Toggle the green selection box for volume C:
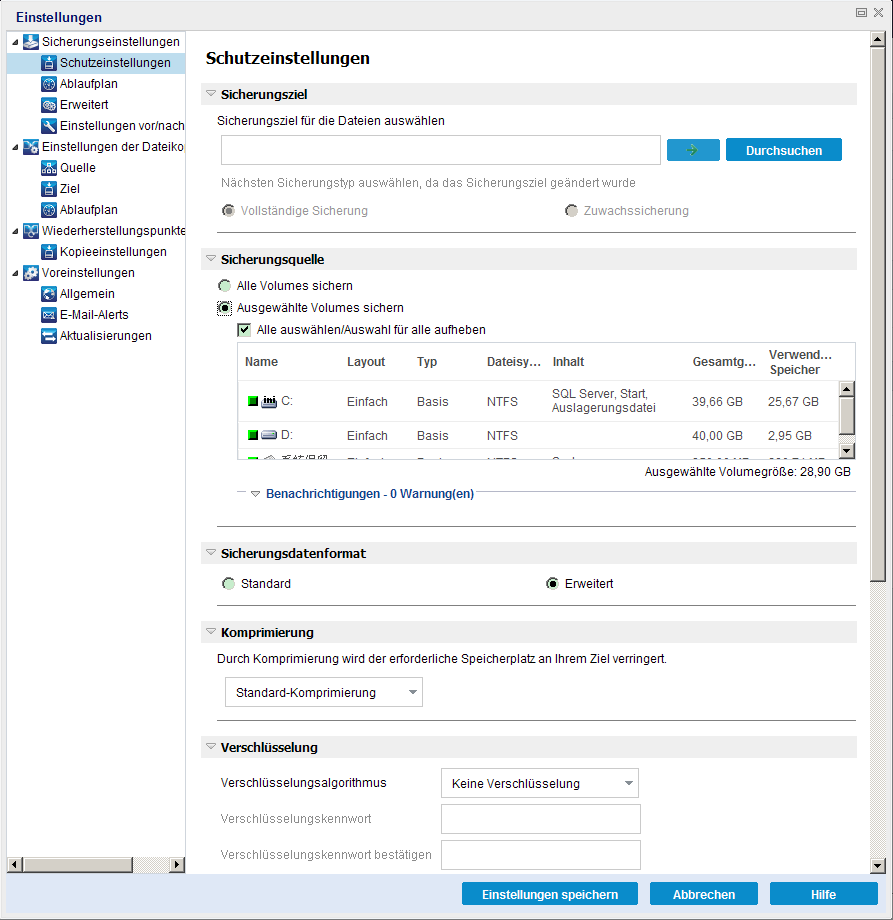 click(253, 401)
